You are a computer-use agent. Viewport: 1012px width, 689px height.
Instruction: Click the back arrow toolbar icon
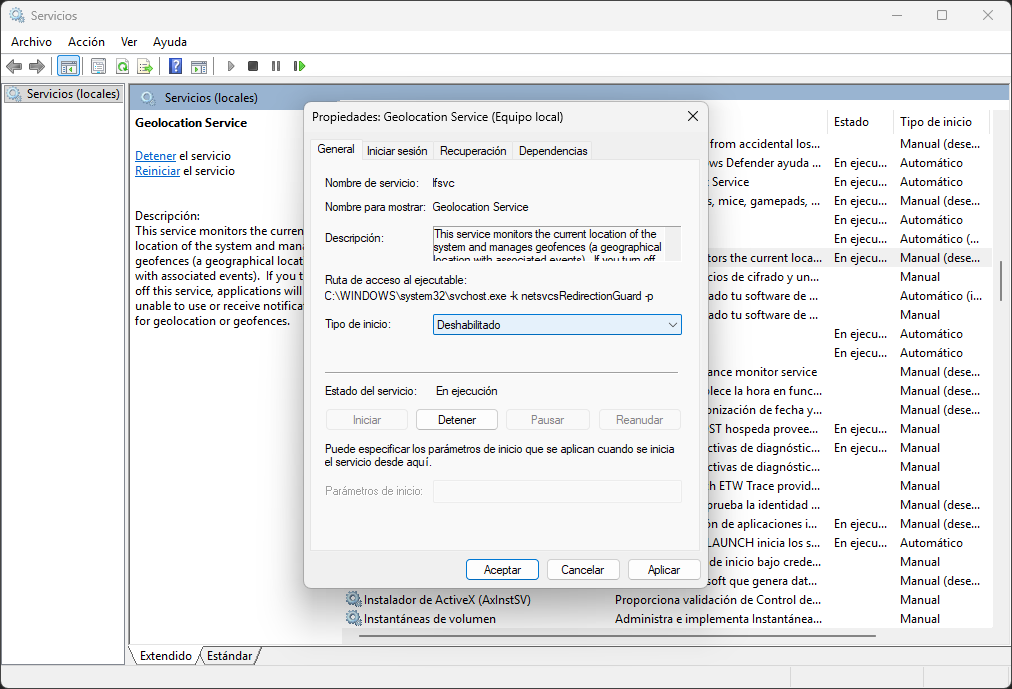[x=14, y=66]
